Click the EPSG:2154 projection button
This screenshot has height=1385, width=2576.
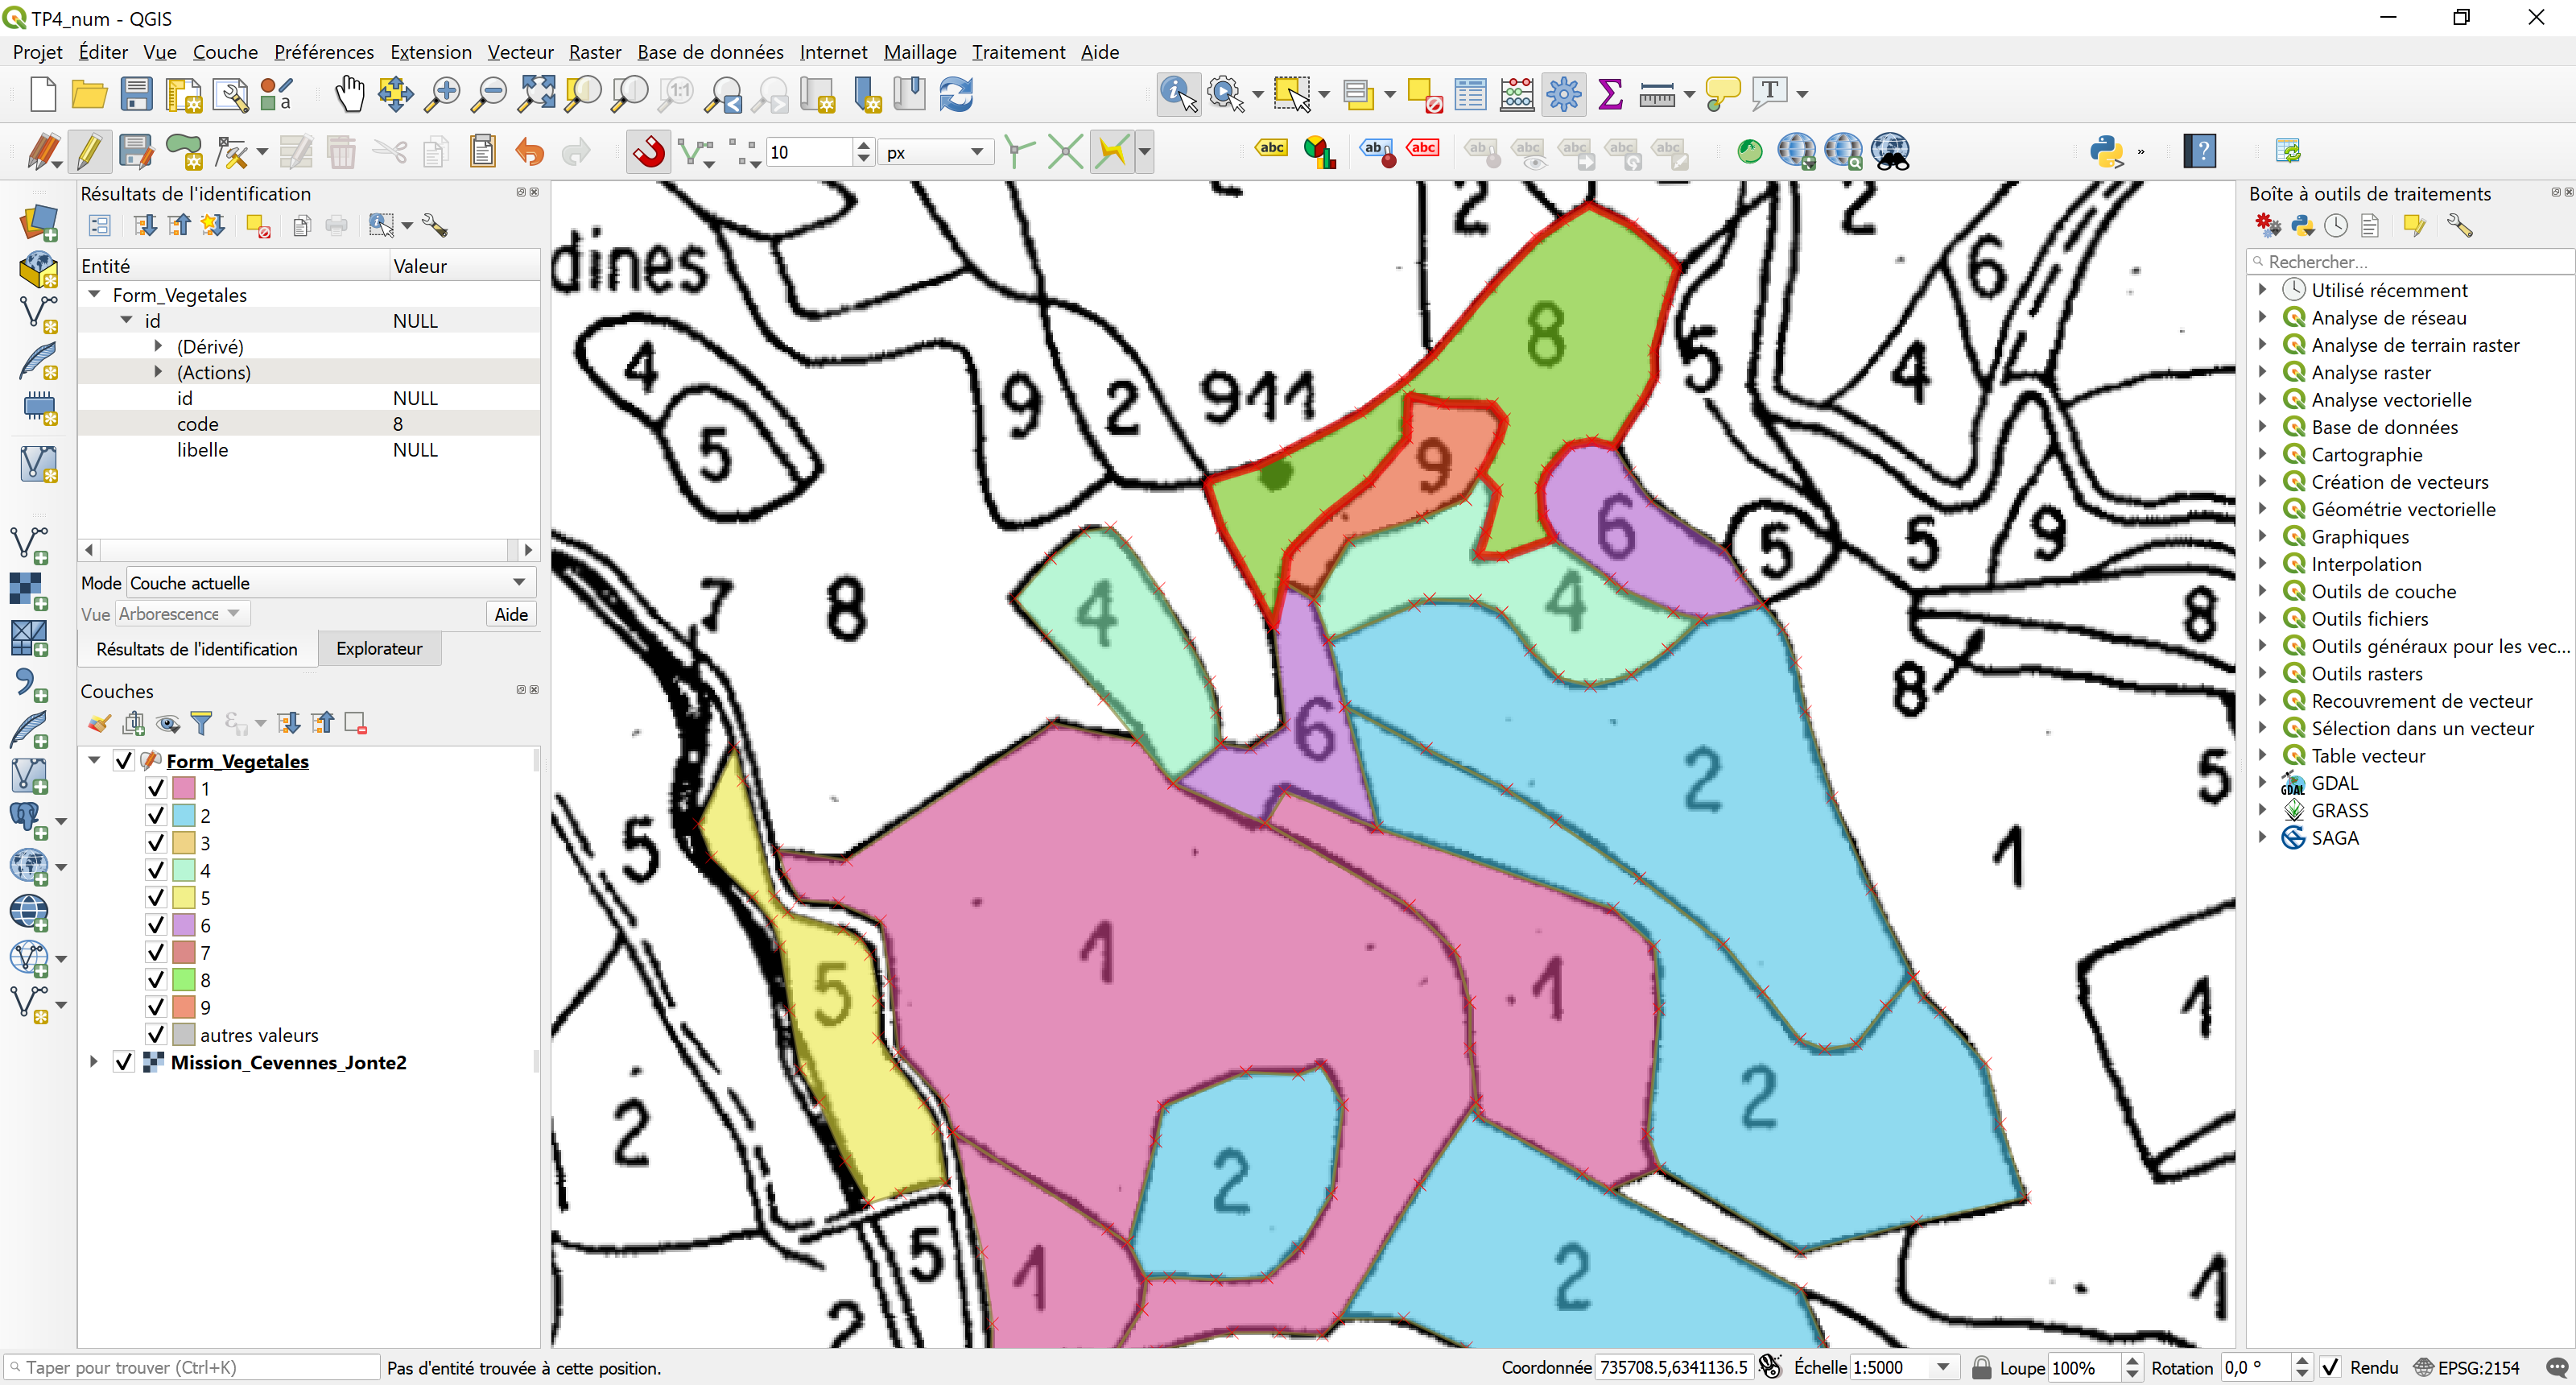pyautogui.click(x=2467, y=1367)
